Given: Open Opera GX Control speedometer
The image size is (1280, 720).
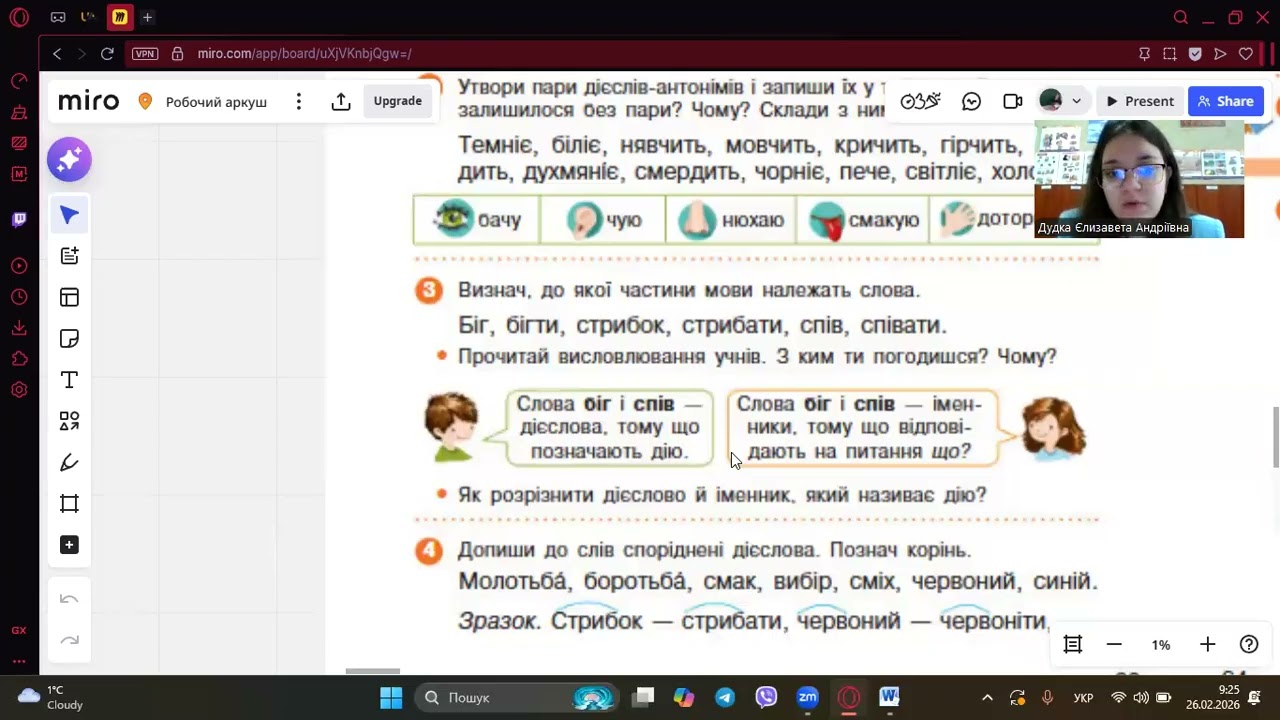Looking at the screenshot, I should (19, 81).
